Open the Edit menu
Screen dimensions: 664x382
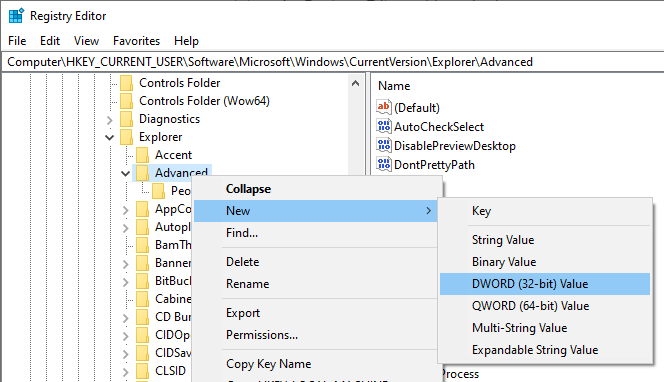[50, 41]
